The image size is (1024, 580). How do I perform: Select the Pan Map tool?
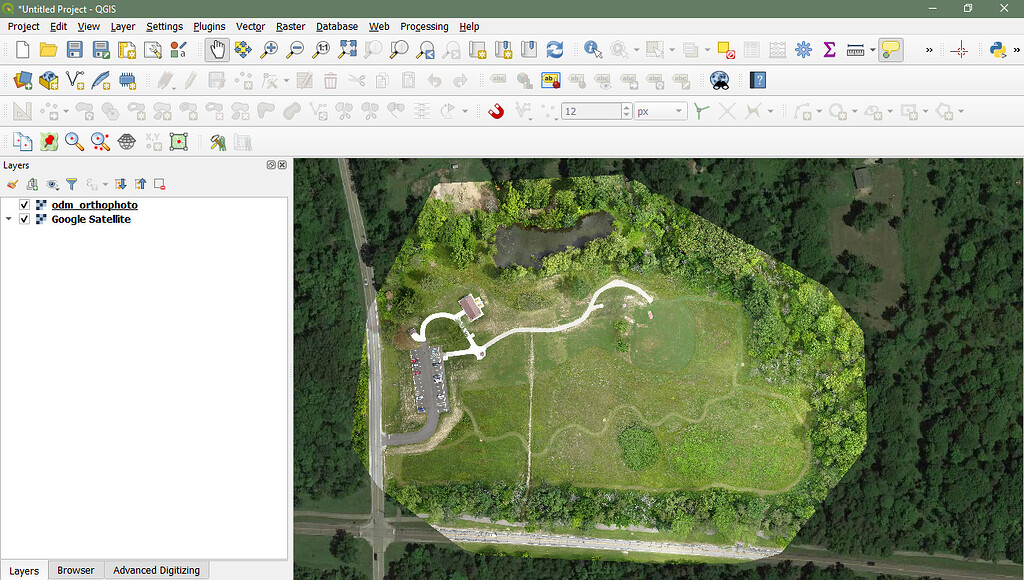pos(217,48)
